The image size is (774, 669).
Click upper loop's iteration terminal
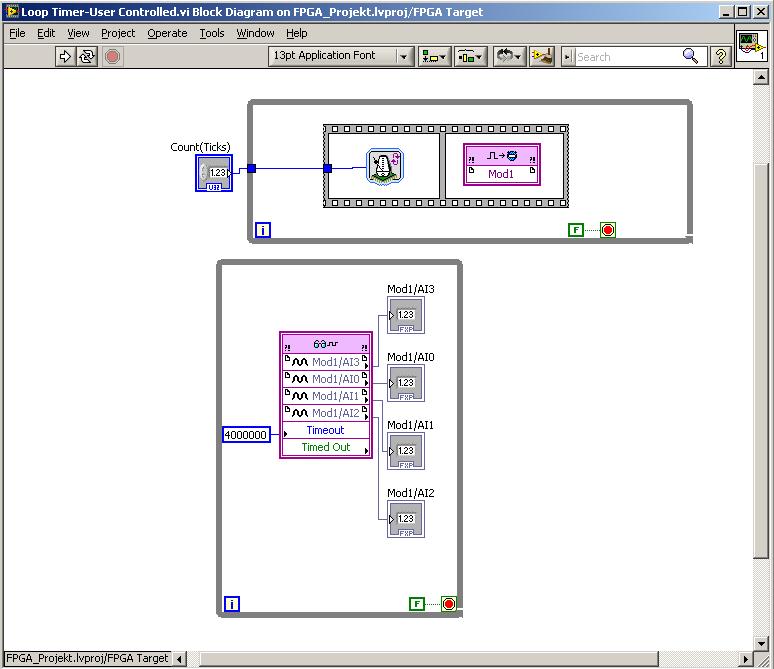tap(263, 230)
